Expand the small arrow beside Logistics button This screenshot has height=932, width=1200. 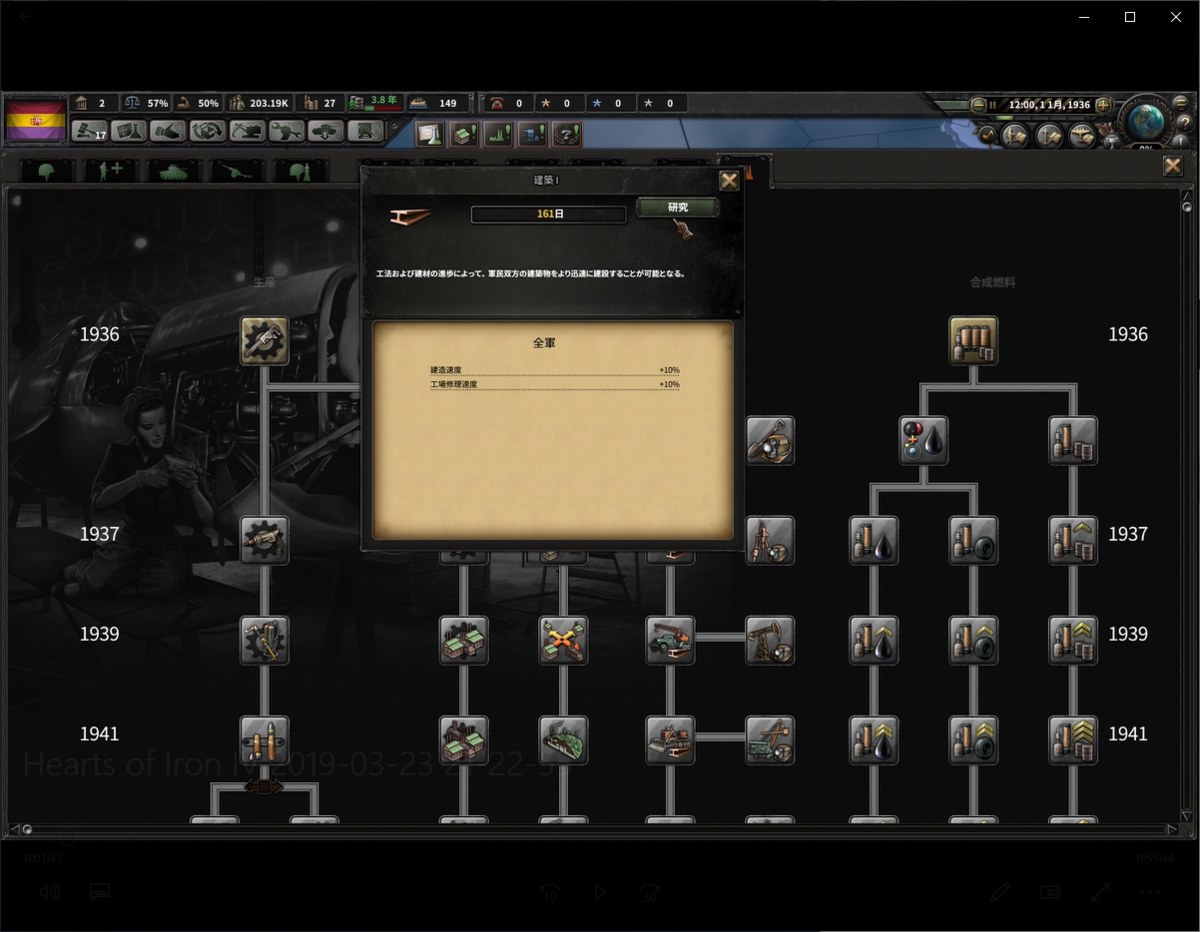(x=392, y=128)
